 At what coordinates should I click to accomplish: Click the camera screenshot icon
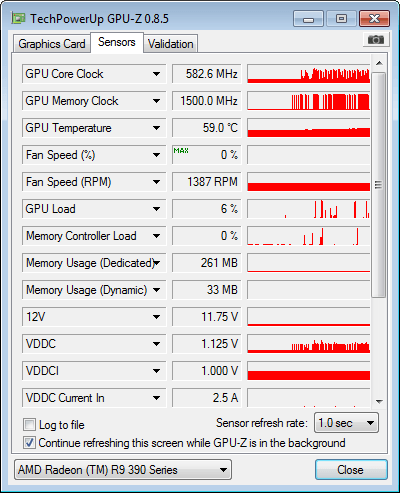click(x=375, y=40)
